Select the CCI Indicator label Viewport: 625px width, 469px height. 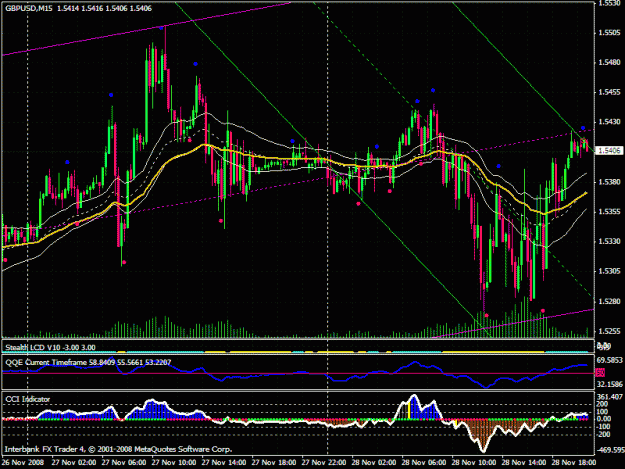(x=28, y=399)
